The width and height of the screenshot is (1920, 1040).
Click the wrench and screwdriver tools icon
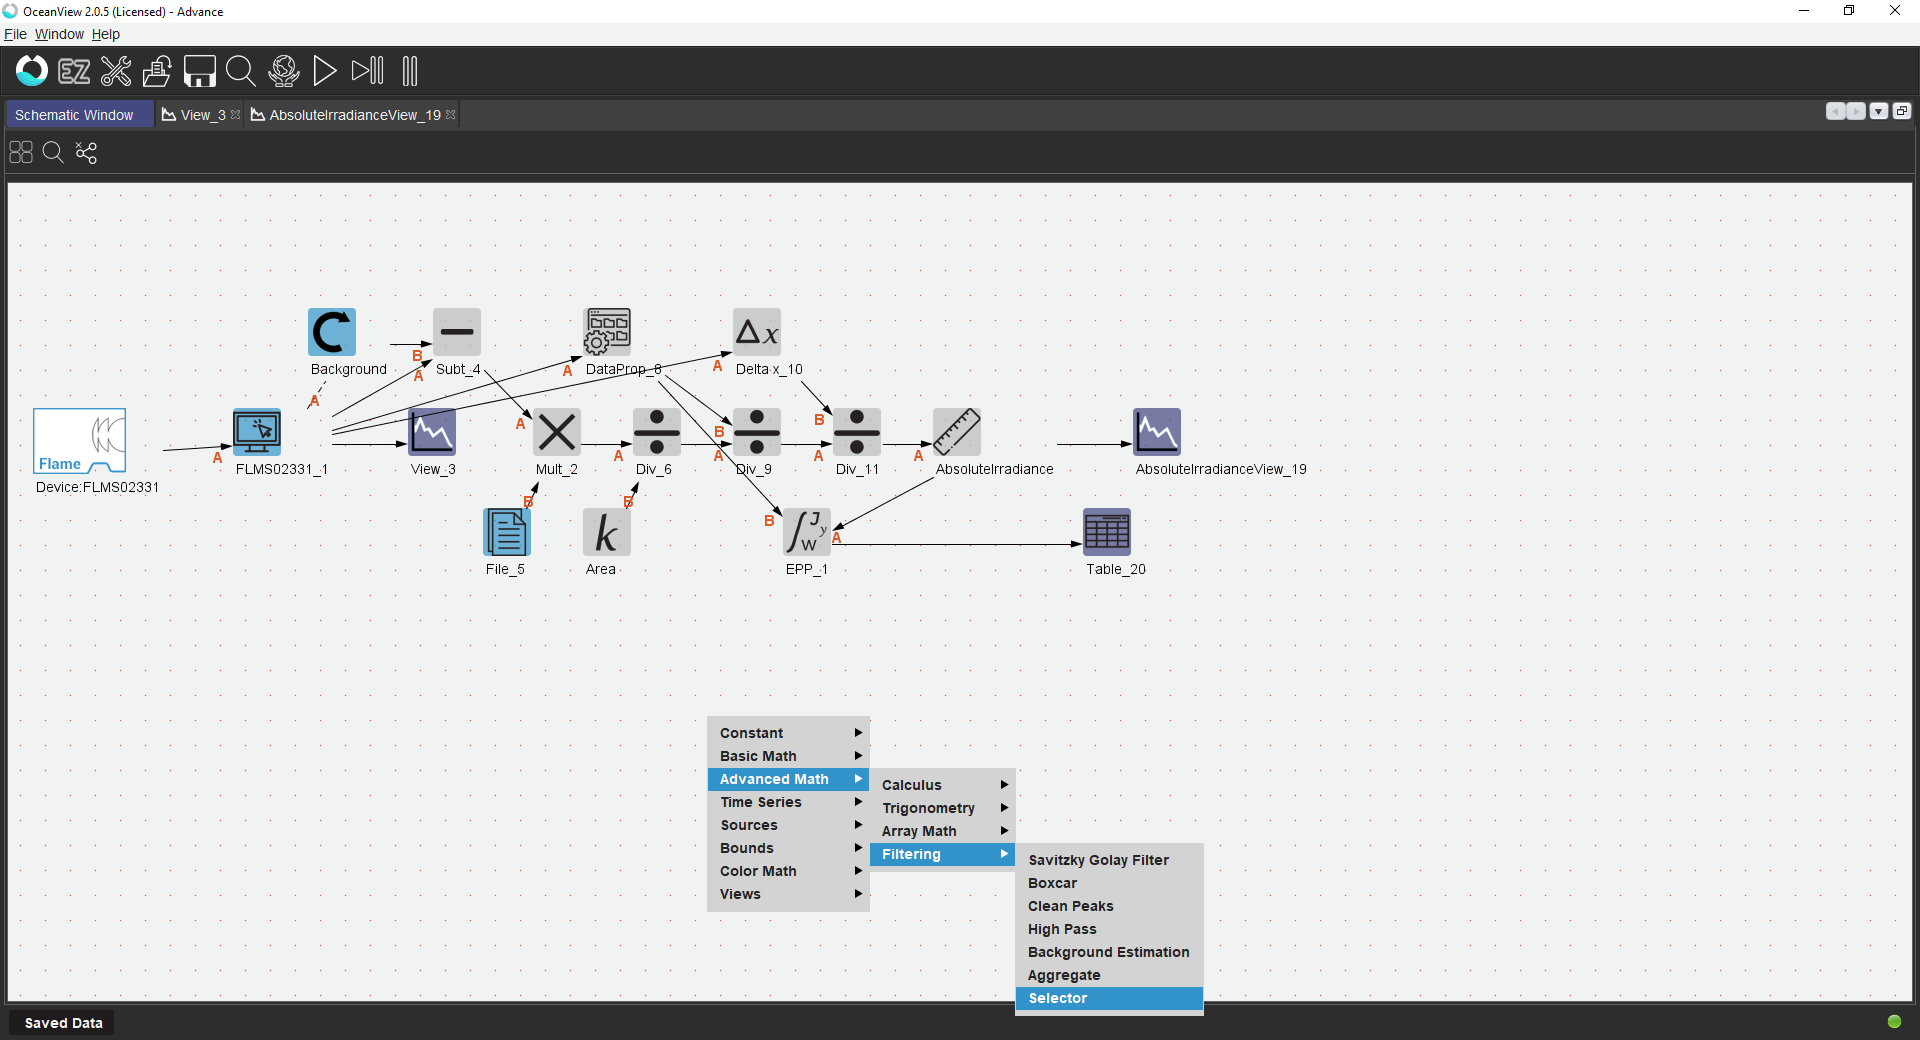point(116,71)
